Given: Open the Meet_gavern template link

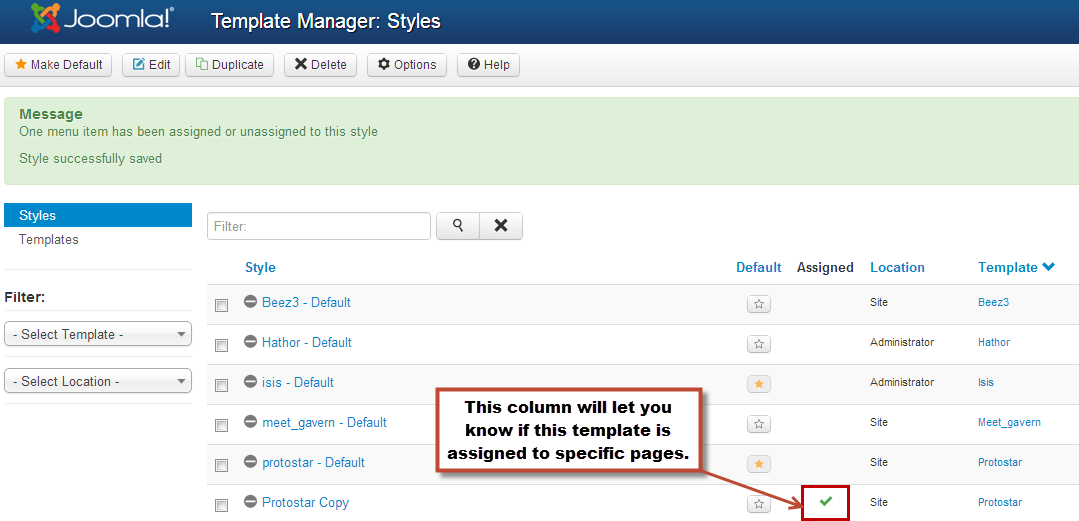Looking at the screenshot, I should [1009, 422].
